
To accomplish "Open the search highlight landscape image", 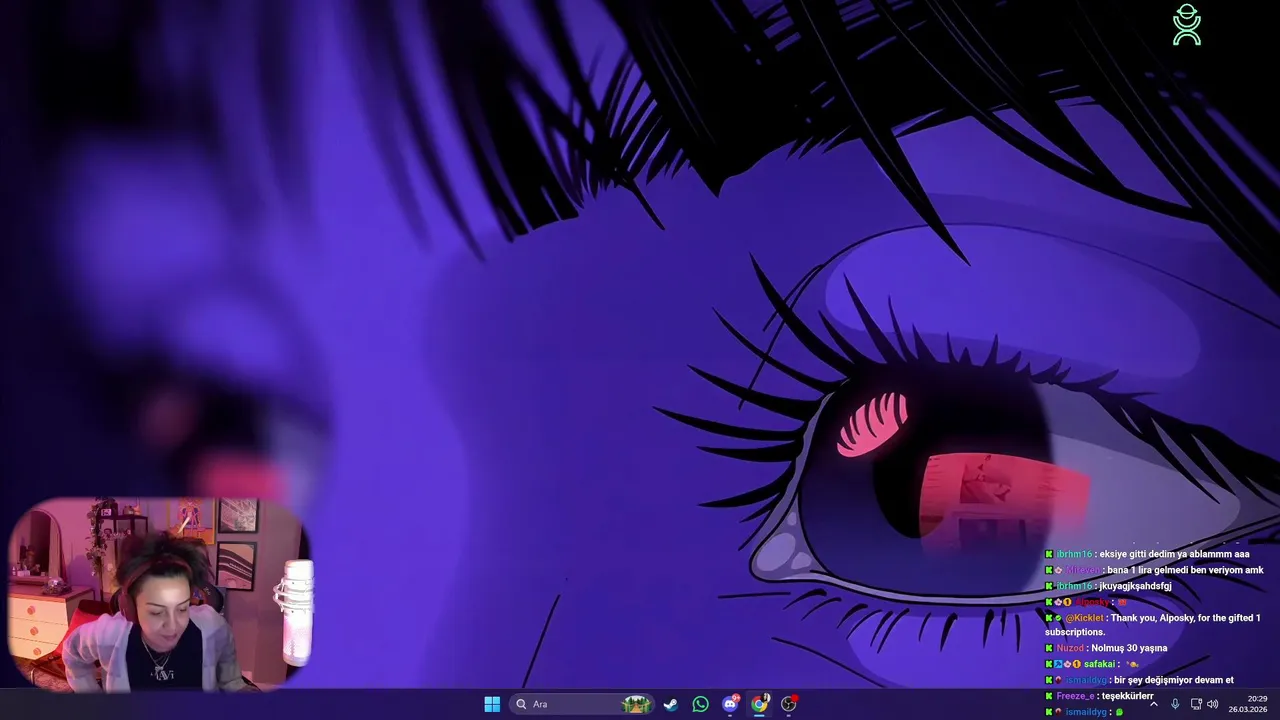I will click(x=636, y=704).
